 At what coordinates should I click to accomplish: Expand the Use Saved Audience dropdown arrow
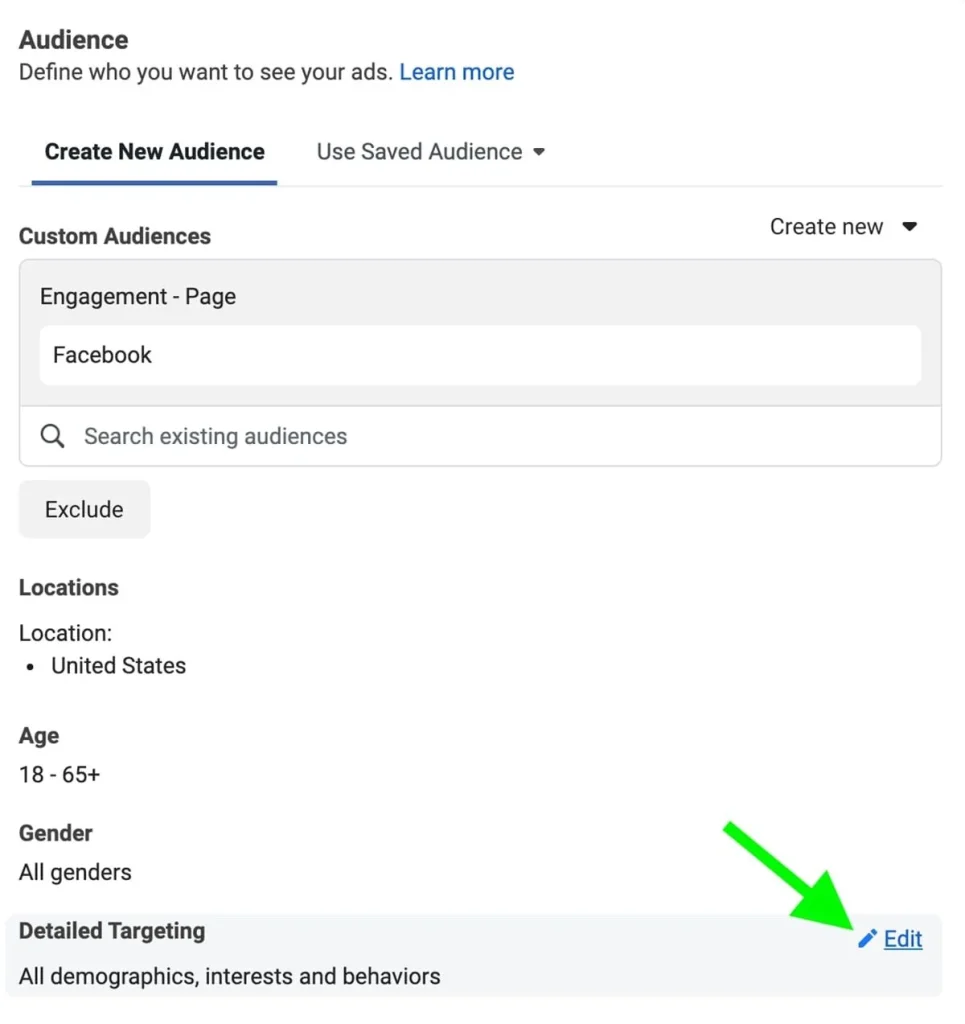point(539,152)
